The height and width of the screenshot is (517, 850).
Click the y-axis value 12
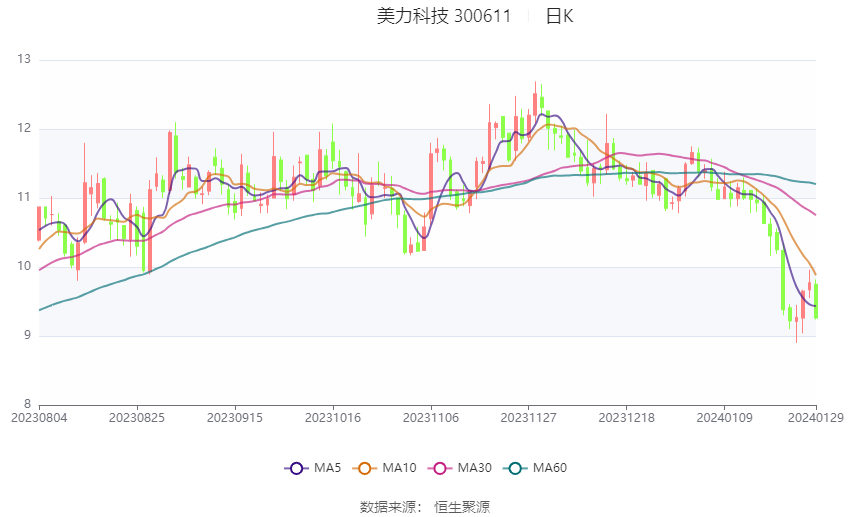pyautogui.click(x=24, y=128)
